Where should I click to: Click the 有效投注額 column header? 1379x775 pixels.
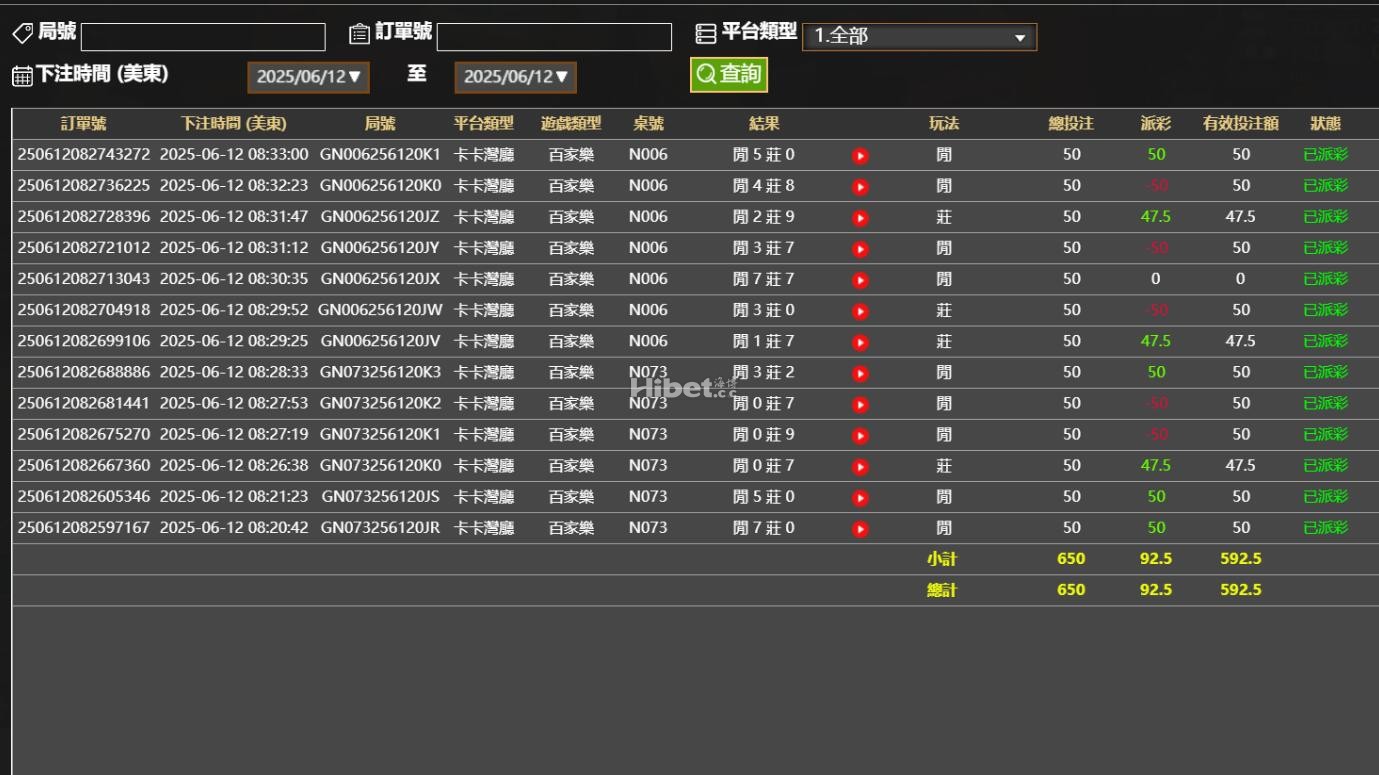click(x=1240, y=124)
